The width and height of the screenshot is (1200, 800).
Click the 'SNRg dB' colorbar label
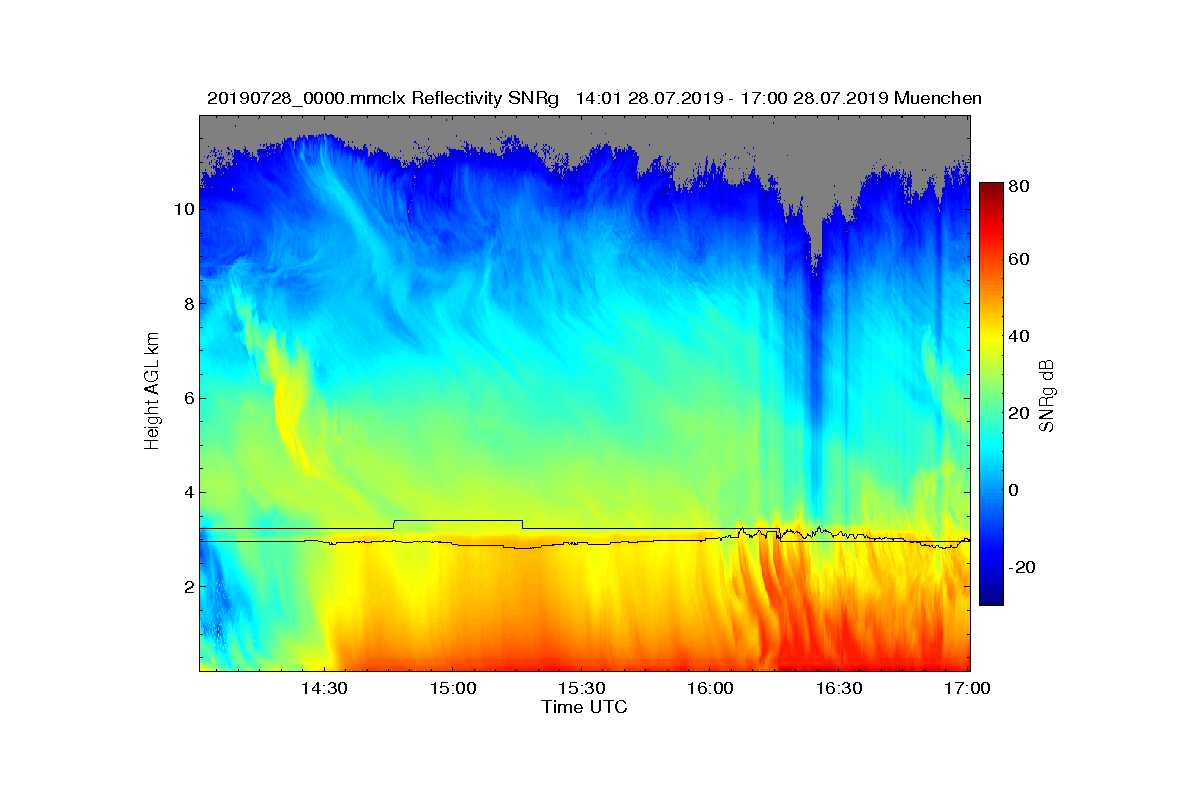(1046, 395)
